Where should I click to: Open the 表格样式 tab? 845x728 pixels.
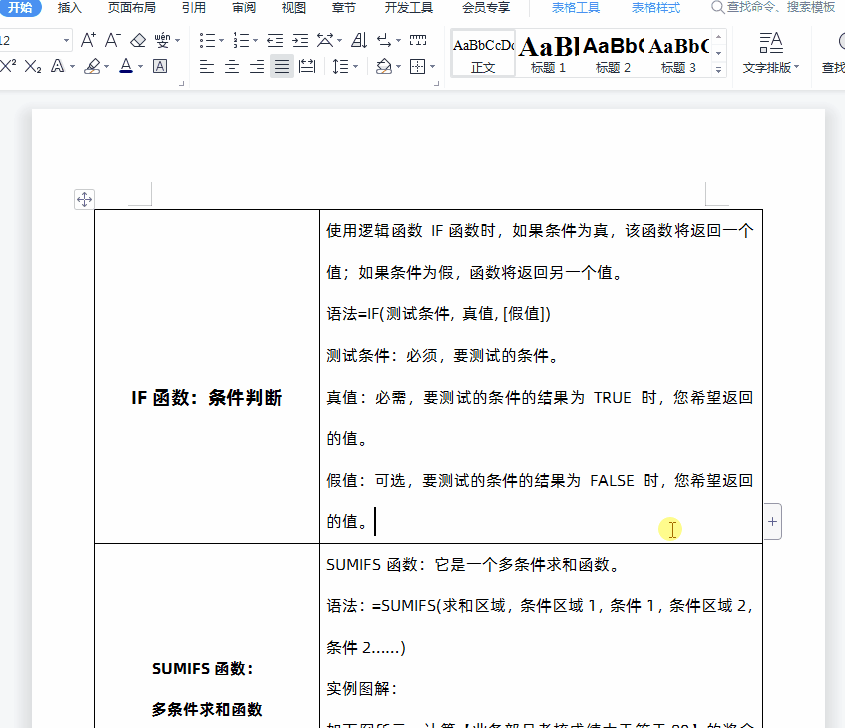tap(655, 8)
